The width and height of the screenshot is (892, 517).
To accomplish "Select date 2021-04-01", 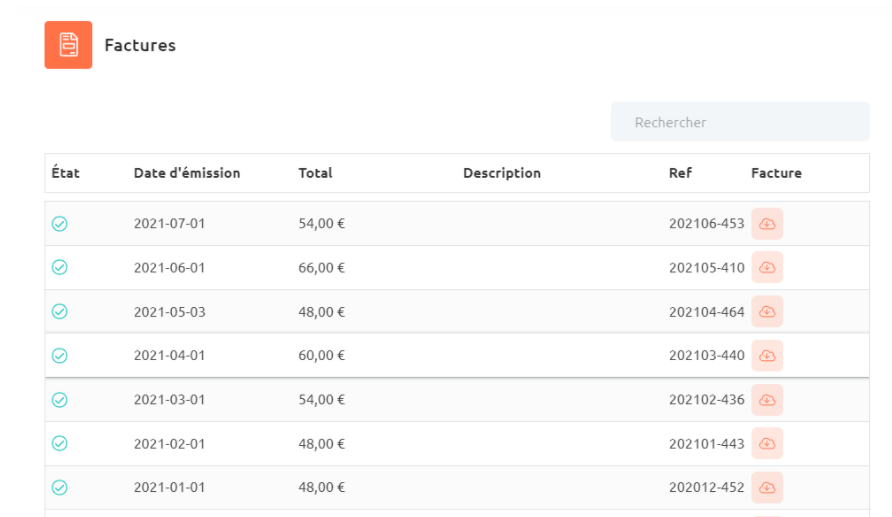I will (x=170, y=355).
